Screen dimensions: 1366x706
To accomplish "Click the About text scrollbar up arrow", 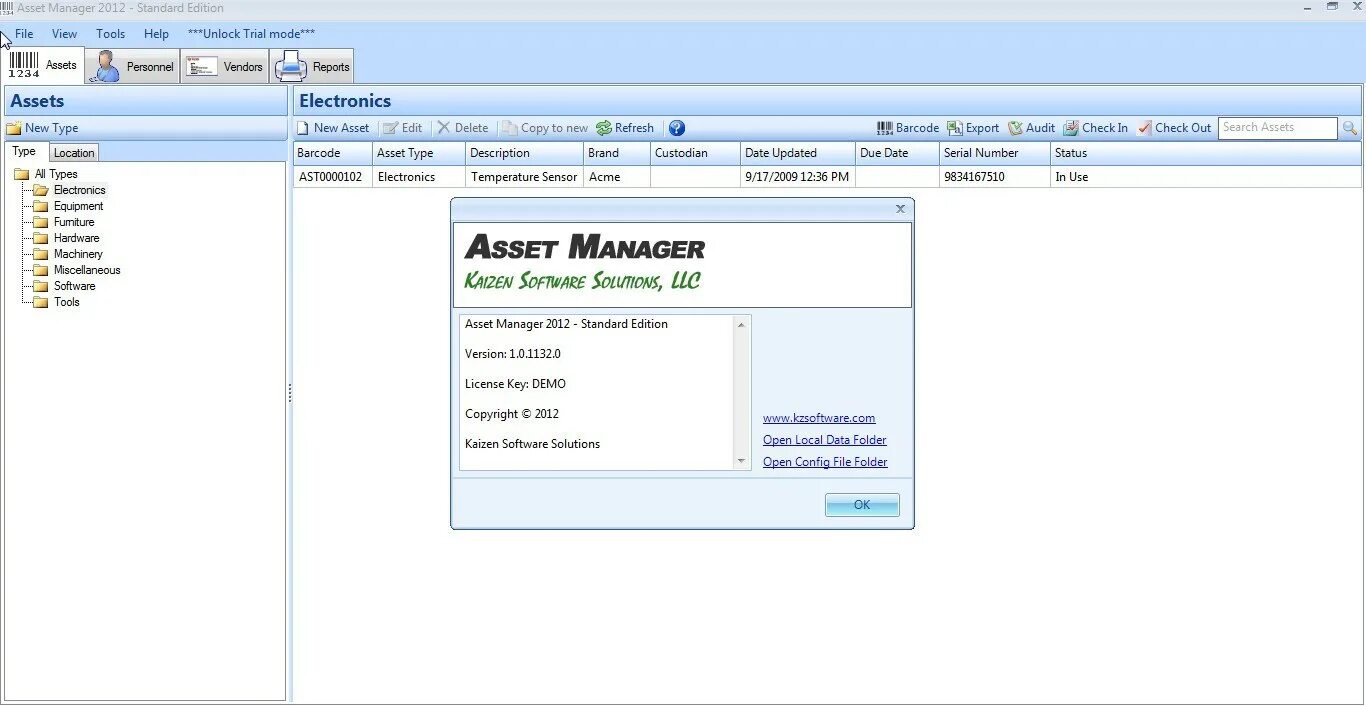I will tap(741, 324).
